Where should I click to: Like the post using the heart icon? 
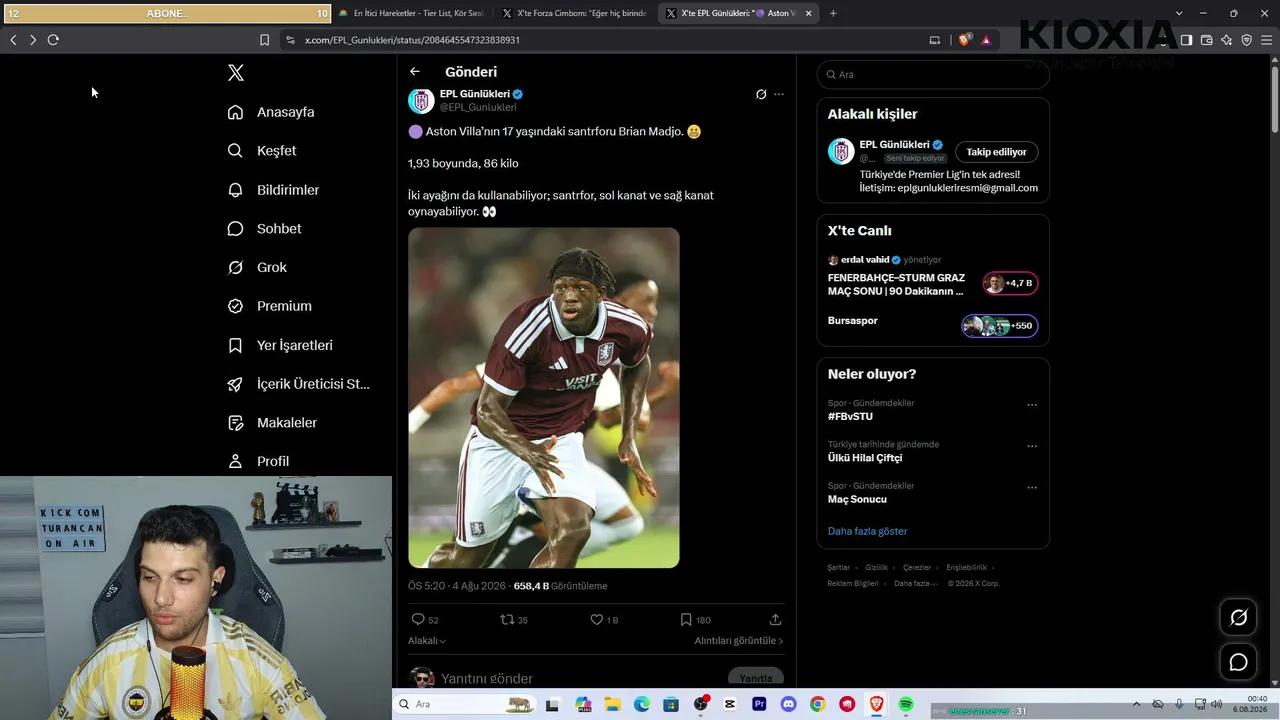click(597, 620)
